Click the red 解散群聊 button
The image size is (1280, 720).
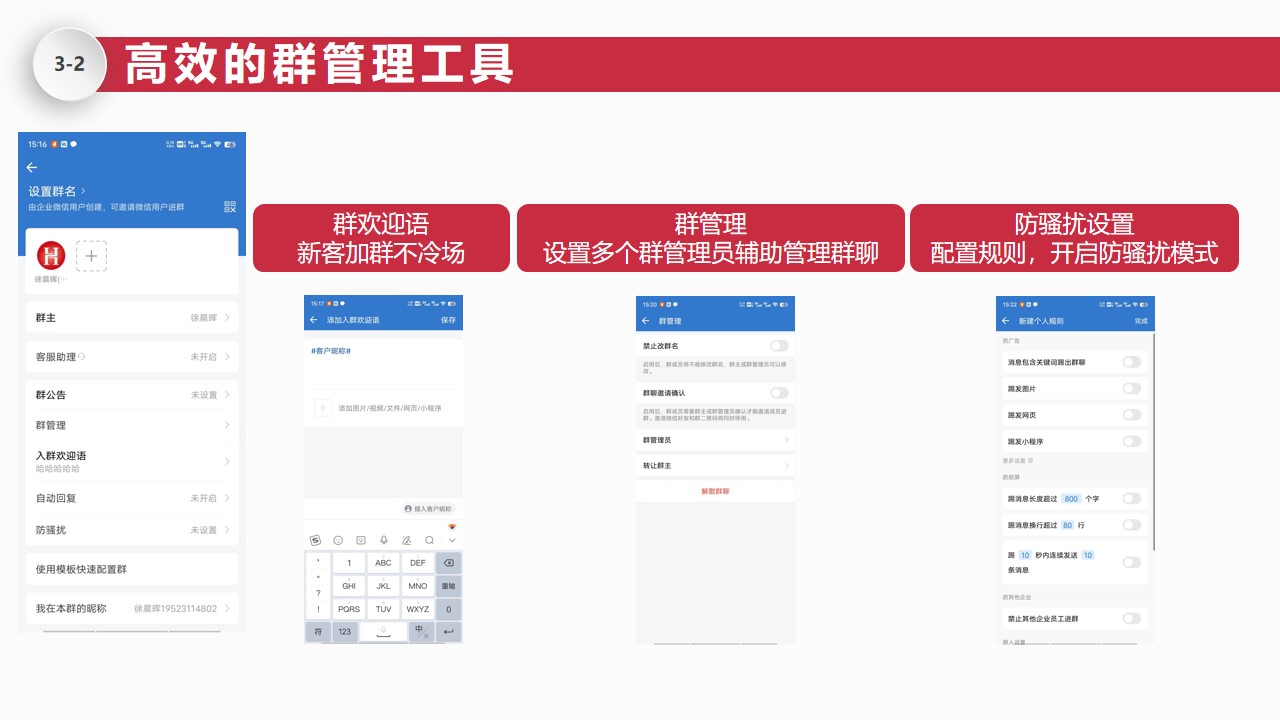click(715, 491)
